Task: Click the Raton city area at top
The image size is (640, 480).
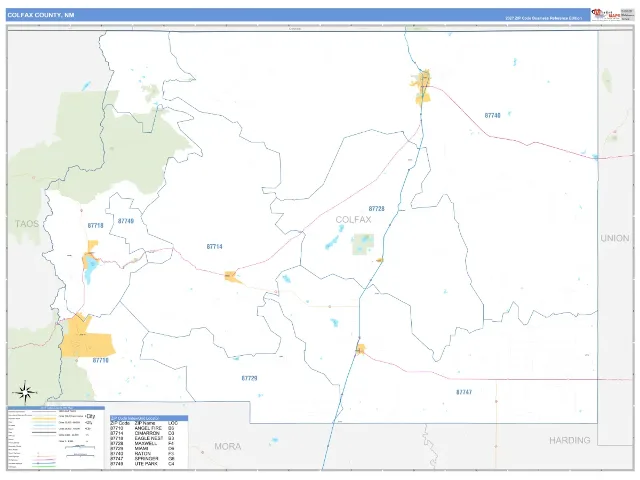Action: point(422,87)
